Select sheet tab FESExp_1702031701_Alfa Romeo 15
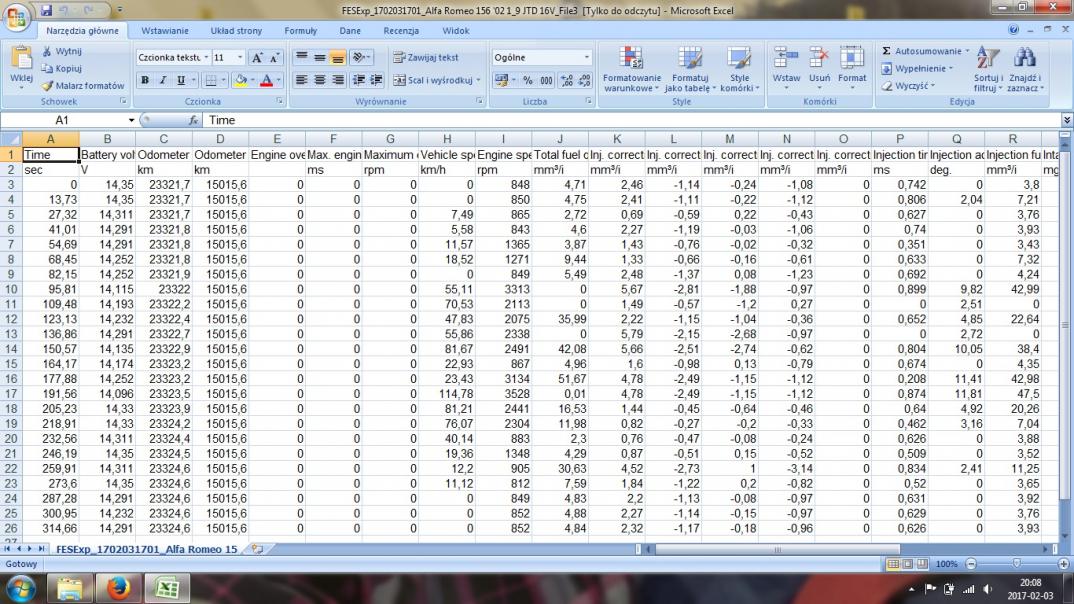 pyautogui.click(x=146, y=549)
